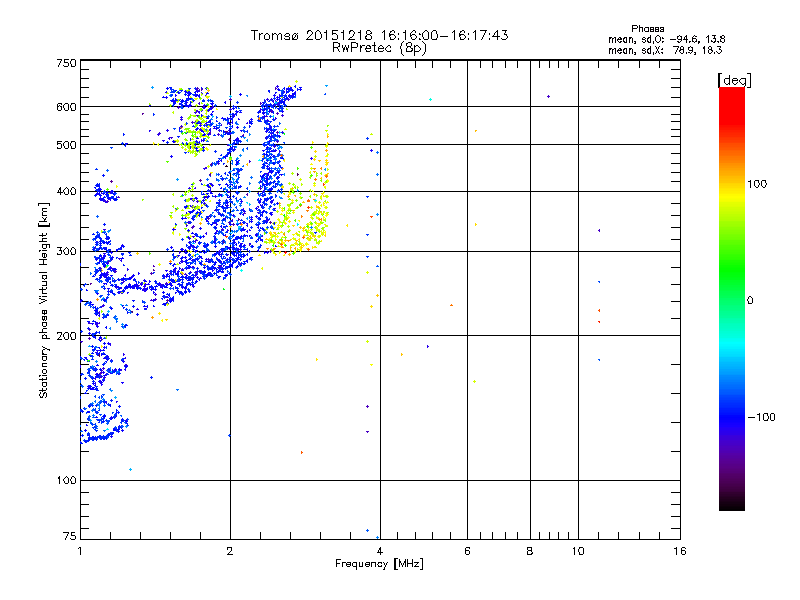Click the 'Phases' header label
Image resolution: width=800 pixels, height=600 pixels.
tap(647, 29)
